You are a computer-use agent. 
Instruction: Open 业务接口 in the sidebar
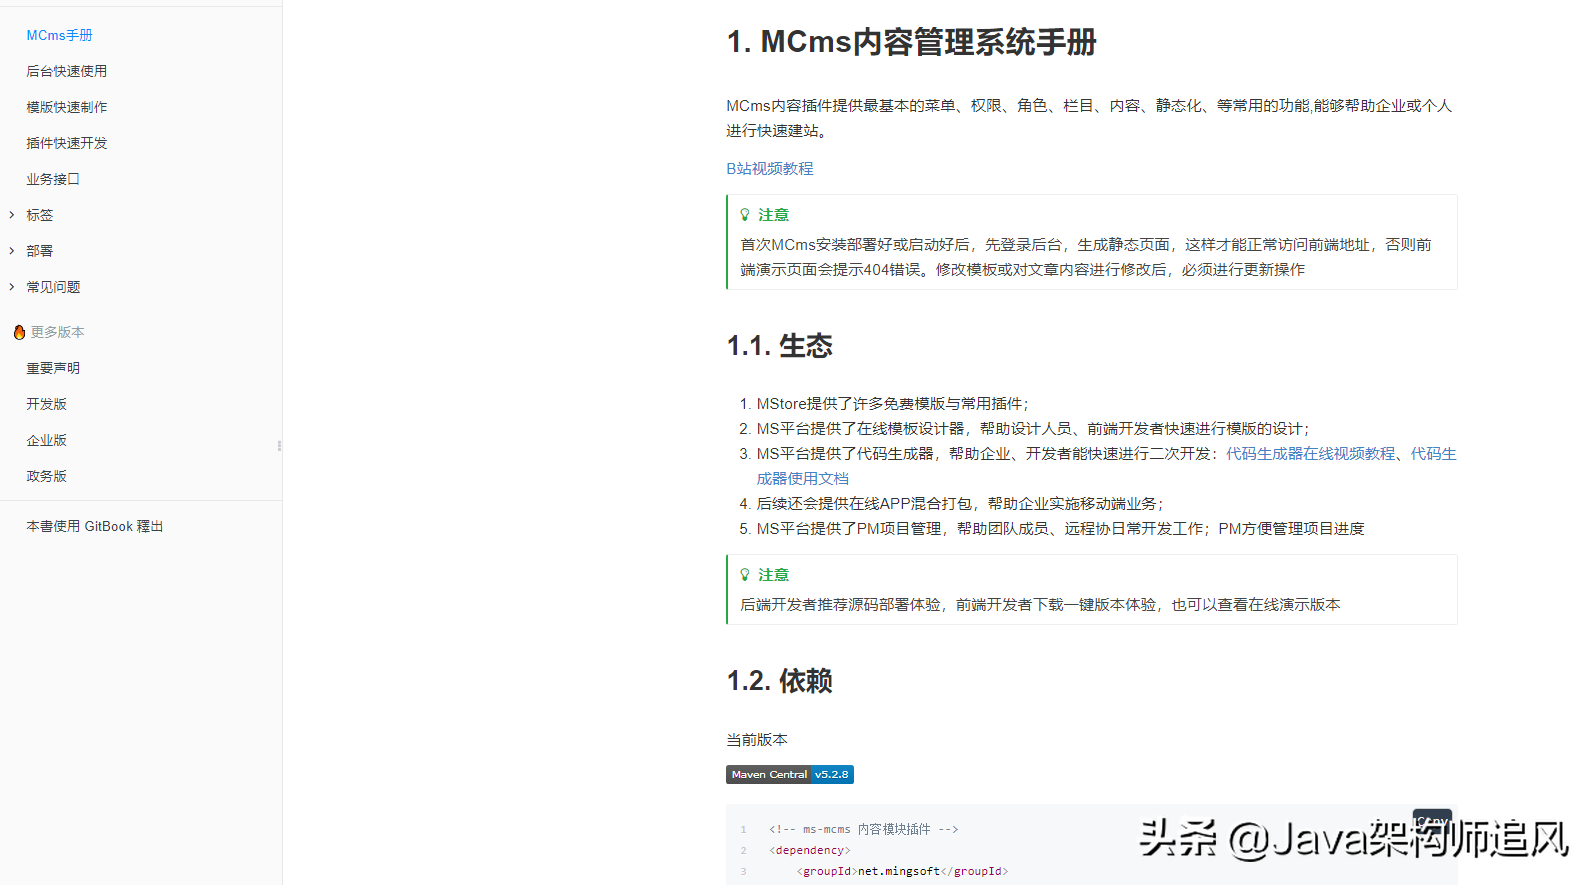[53, 179]
